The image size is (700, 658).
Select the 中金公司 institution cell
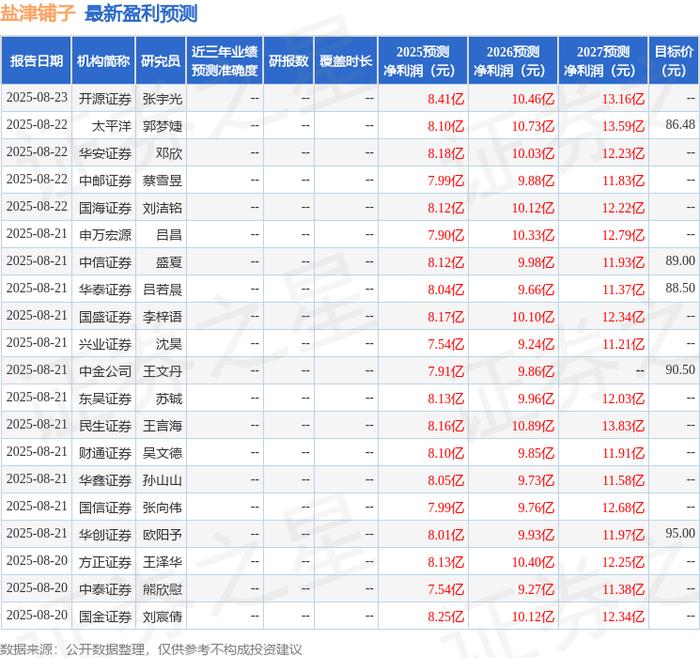point(105,371)
